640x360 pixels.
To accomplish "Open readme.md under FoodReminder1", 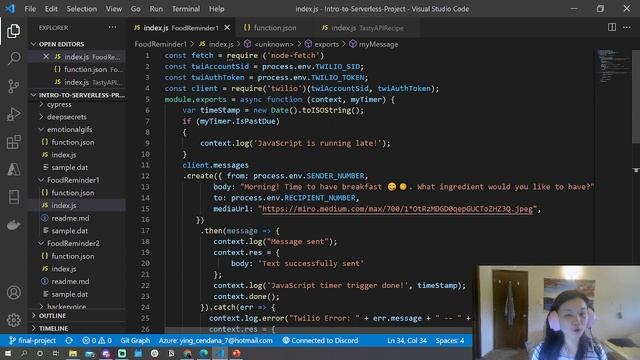I will click(70, 218).
